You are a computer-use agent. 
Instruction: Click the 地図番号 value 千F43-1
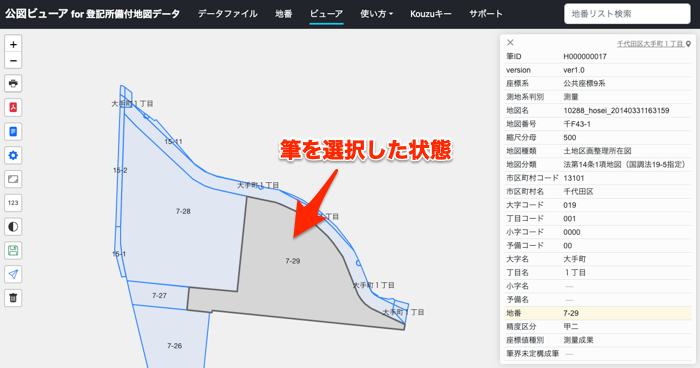click(x=577, y=124)
